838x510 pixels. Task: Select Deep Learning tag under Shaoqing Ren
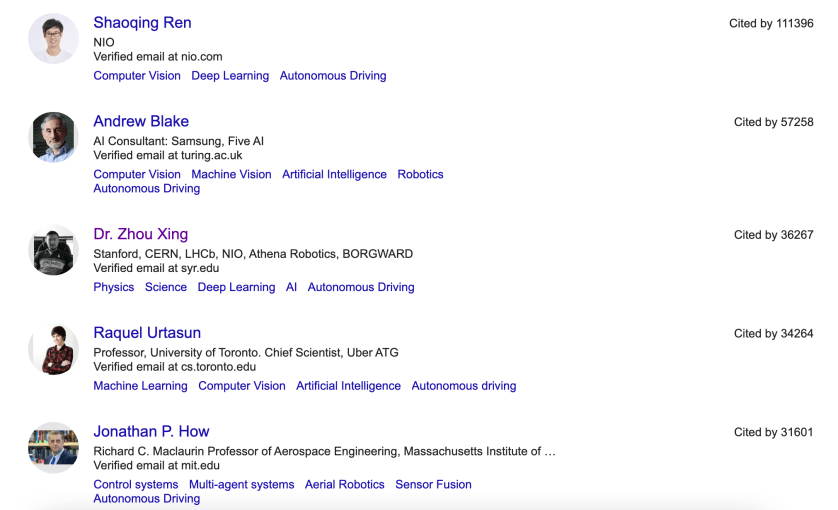pyautogui.click(x=230, y=76)
